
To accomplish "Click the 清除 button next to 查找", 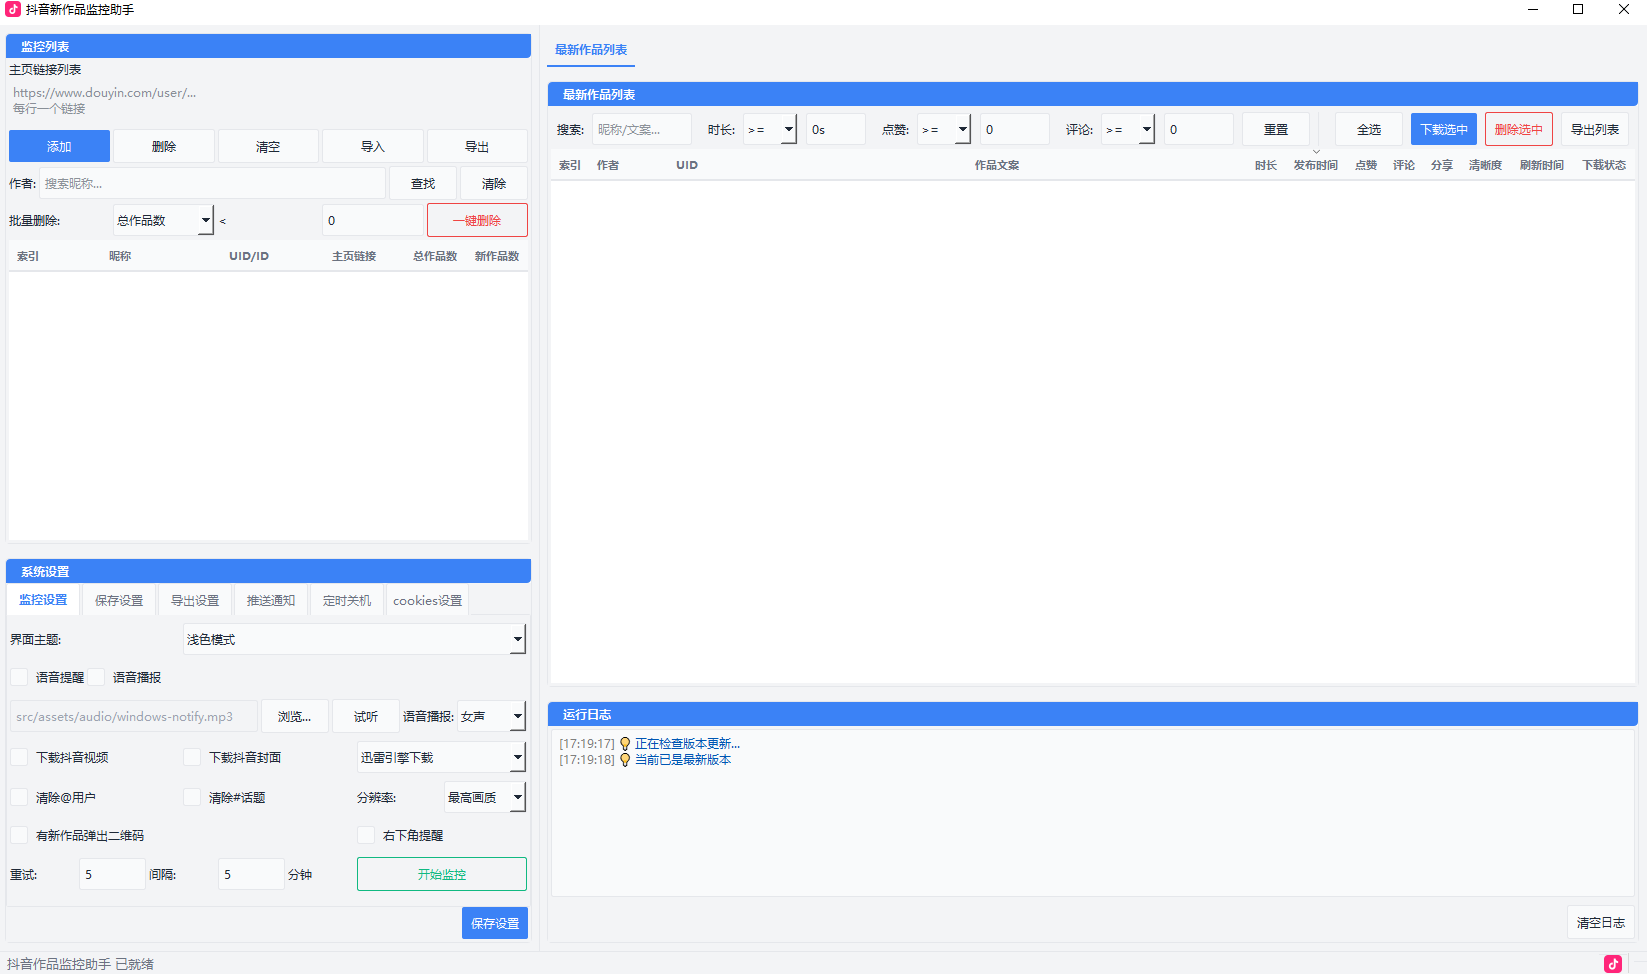I will click(x=494, y=183).
